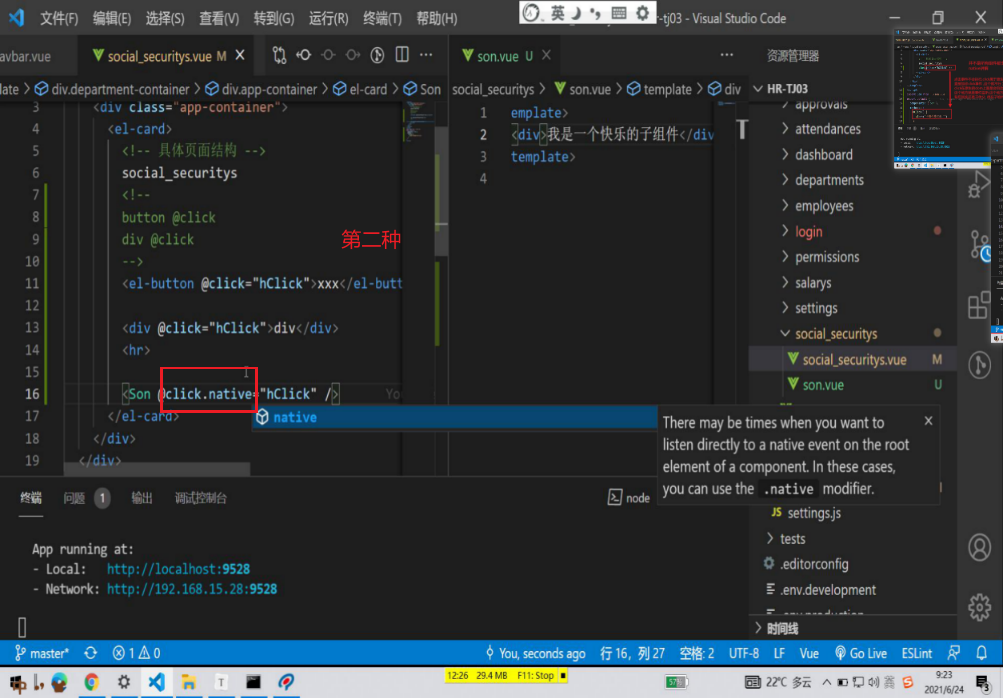Open the IME soft keyboard icon
The height and width of the screenshot is (698, 1003).
coord(619,12)
